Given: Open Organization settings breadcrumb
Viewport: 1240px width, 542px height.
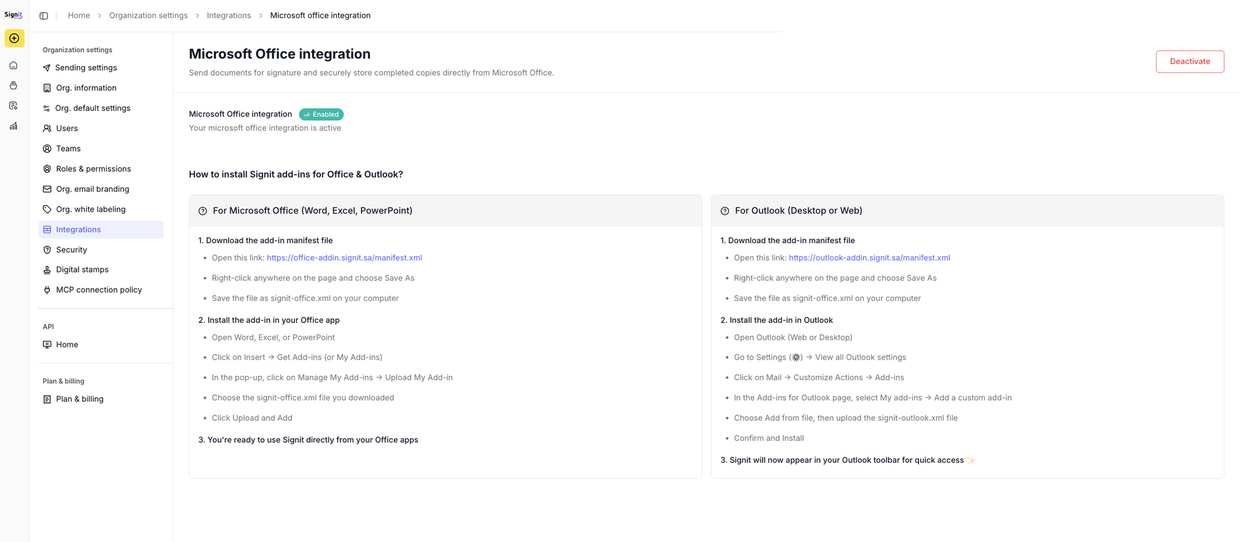Looking at the screenshot, I should (148, 16).
